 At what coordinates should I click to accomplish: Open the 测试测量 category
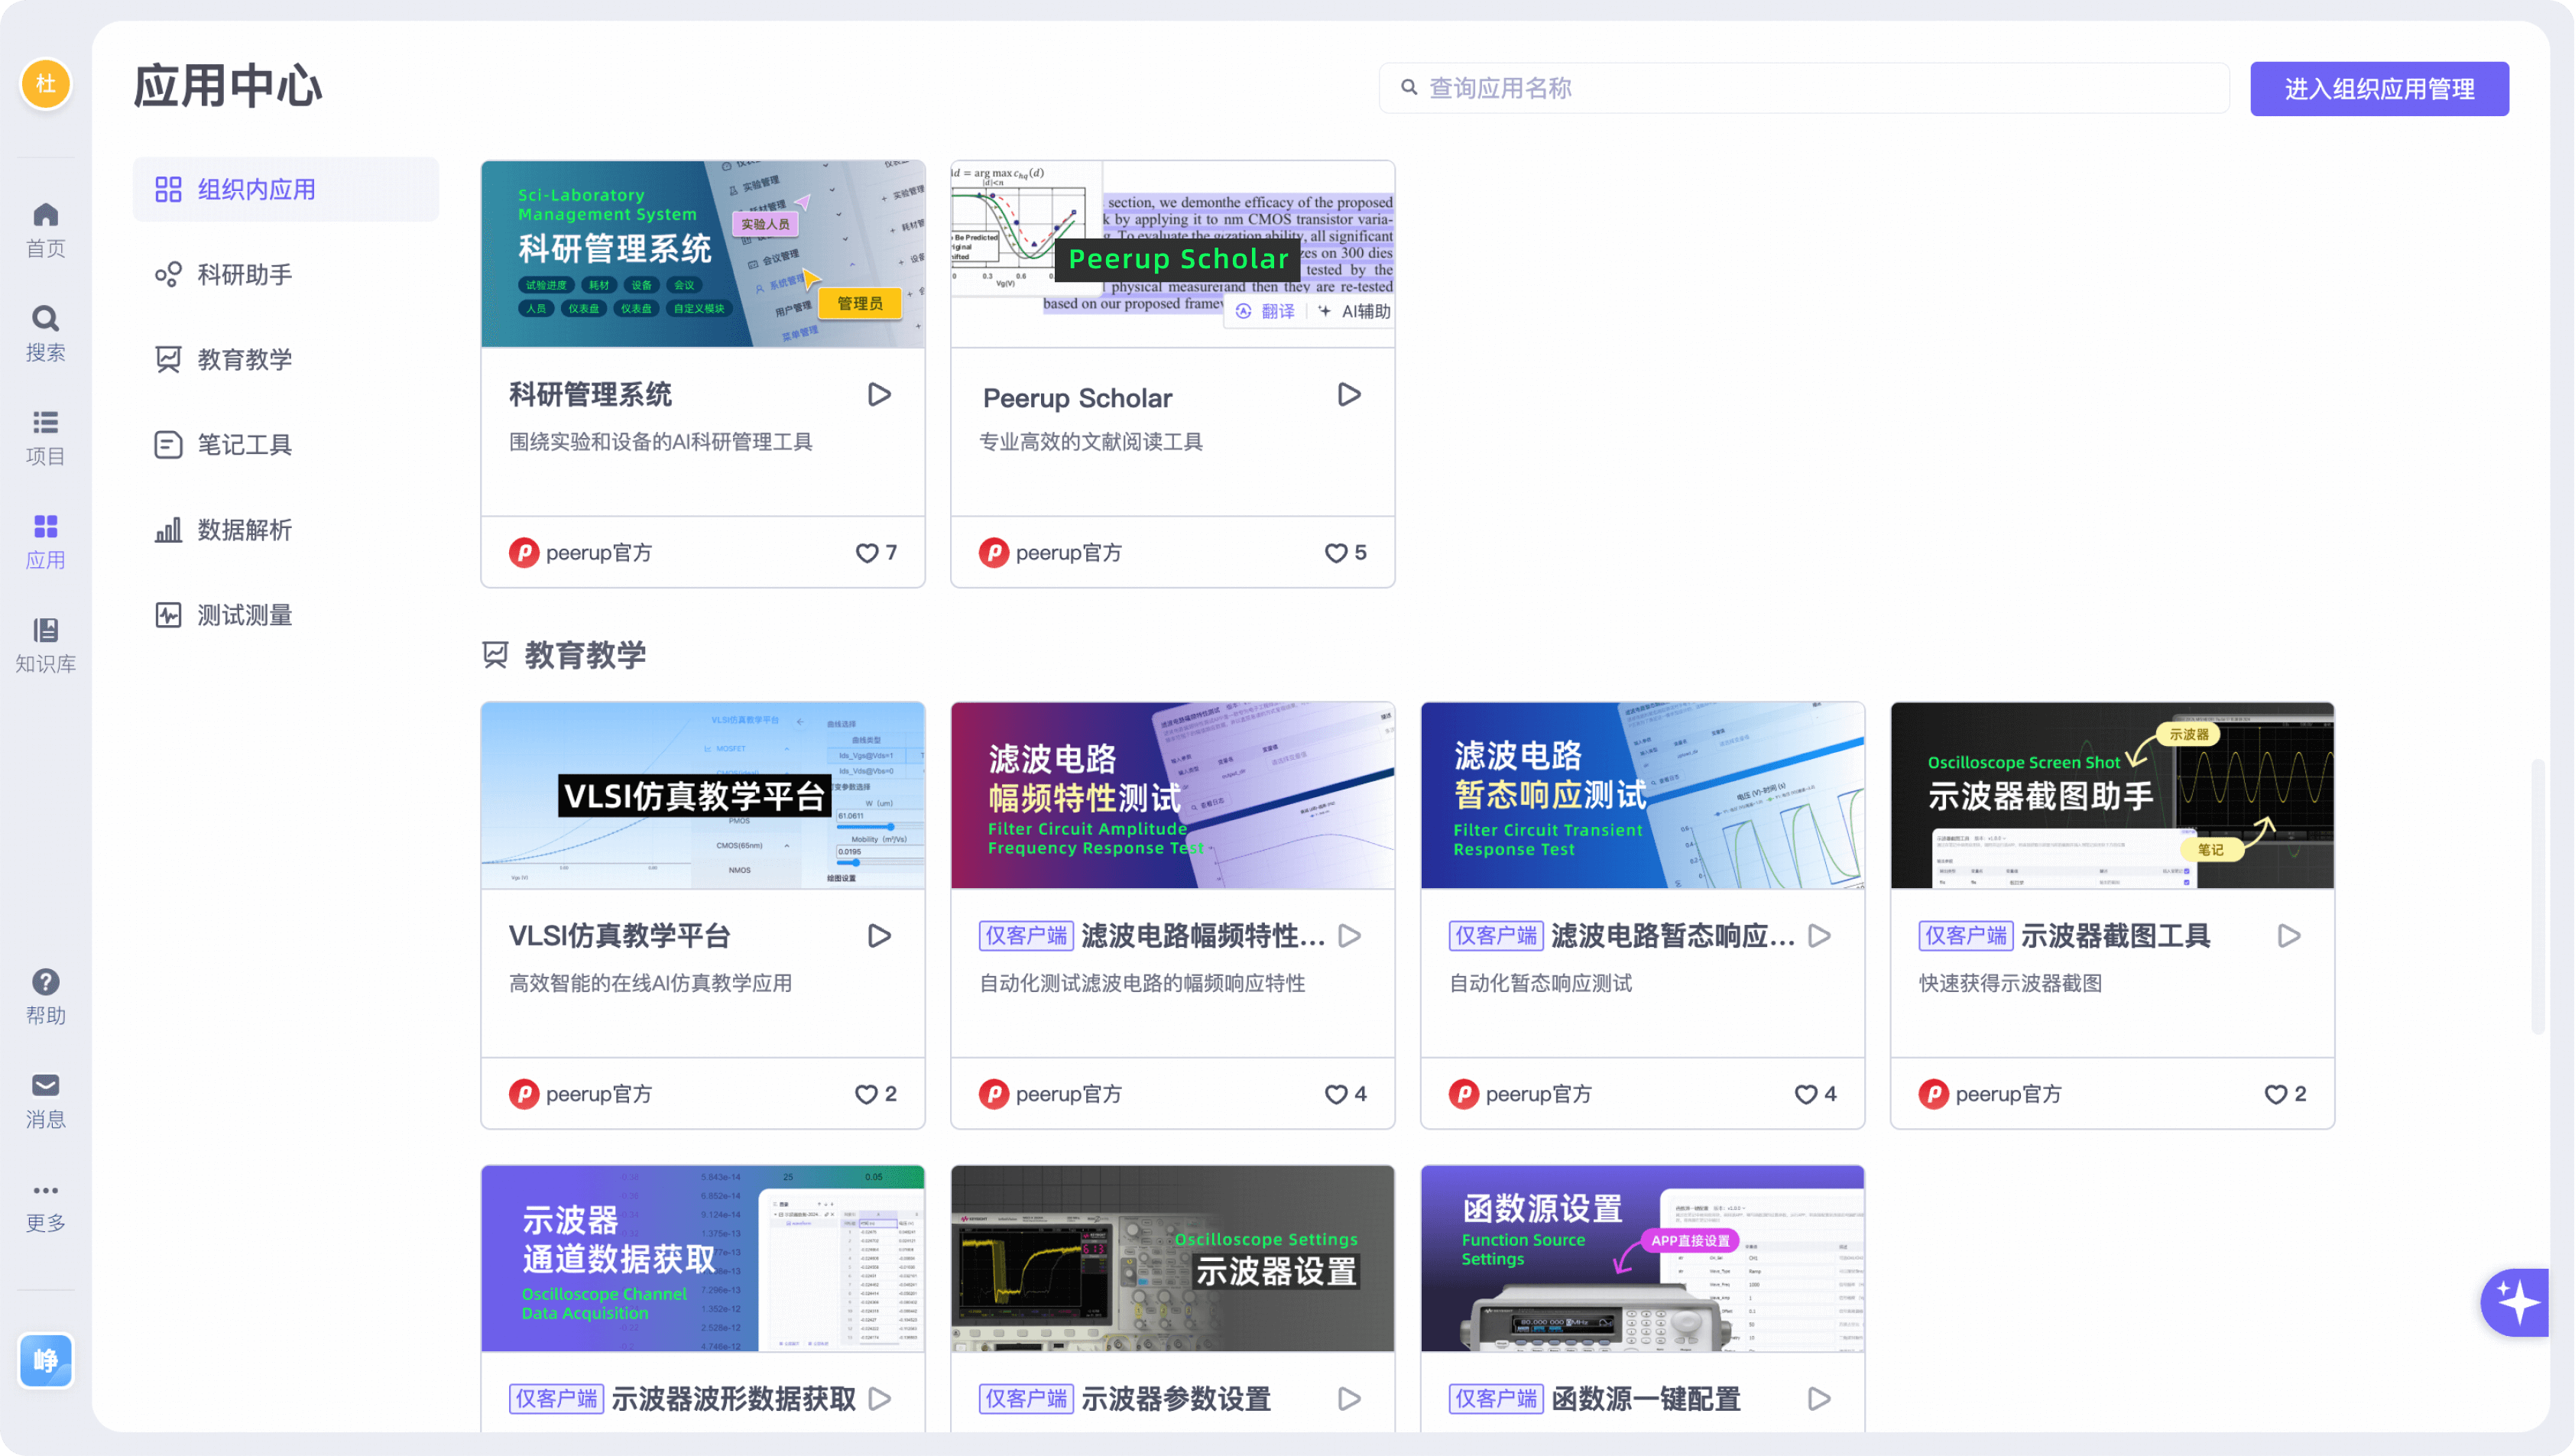[x=244, y=615]
